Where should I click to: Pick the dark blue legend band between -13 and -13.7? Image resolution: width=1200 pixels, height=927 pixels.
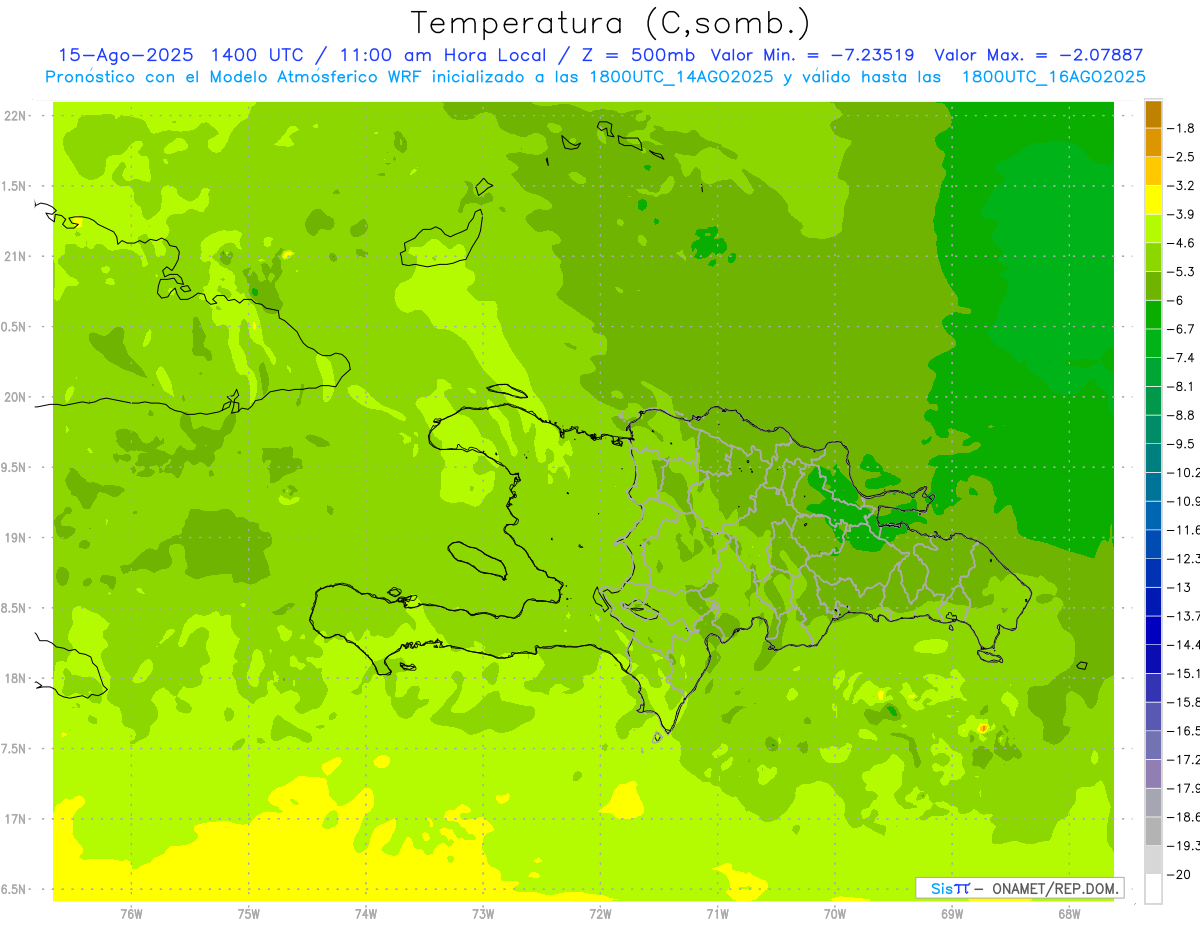(x=1153, y=602)
